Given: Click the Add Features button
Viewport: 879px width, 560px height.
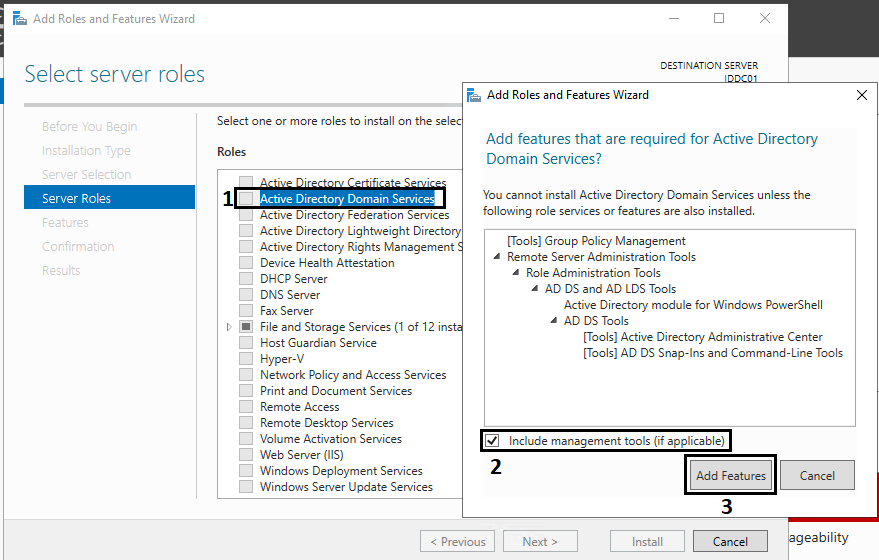Looking at the screenshot, I should (x=730, y=475).
